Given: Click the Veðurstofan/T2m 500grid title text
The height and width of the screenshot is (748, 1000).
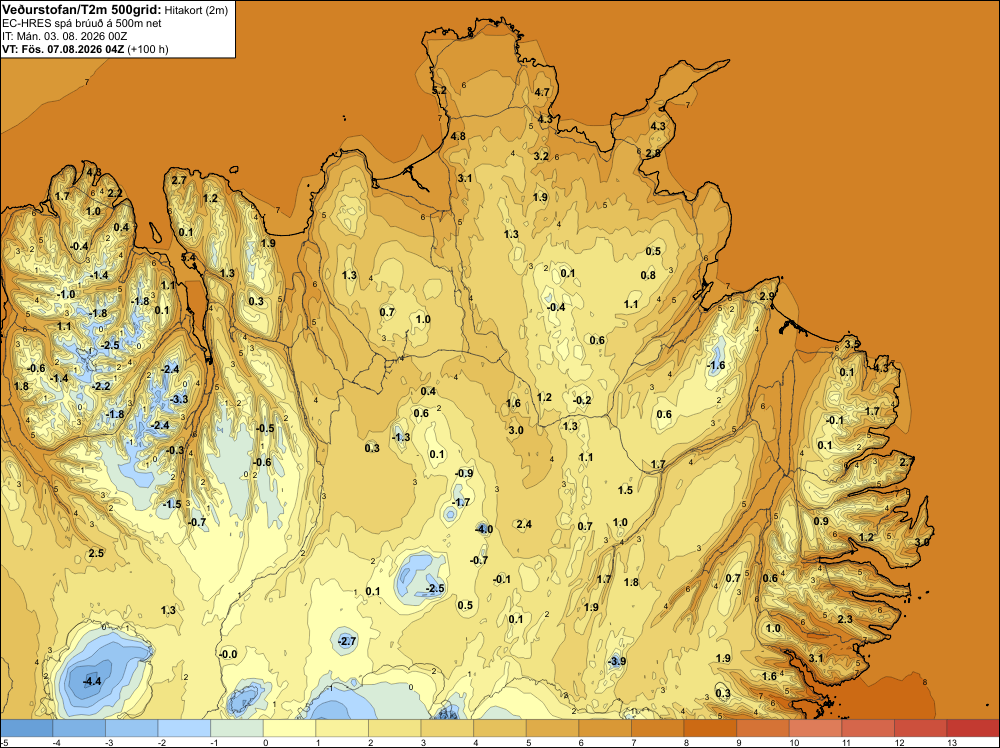Looking at the screenshot, I should click(81, 9).
